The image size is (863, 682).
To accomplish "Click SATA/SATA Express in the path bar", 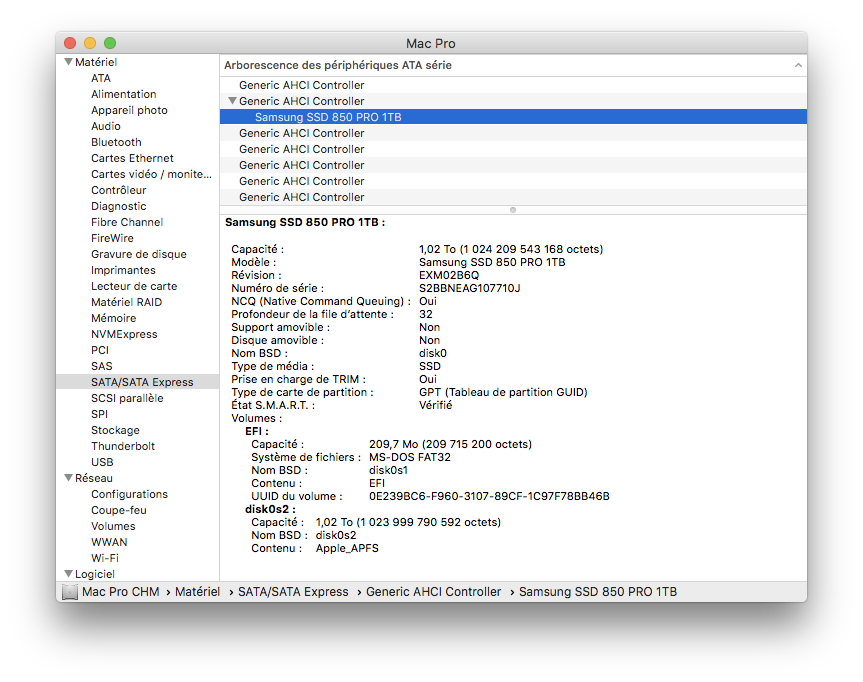I will click(293, 592).
